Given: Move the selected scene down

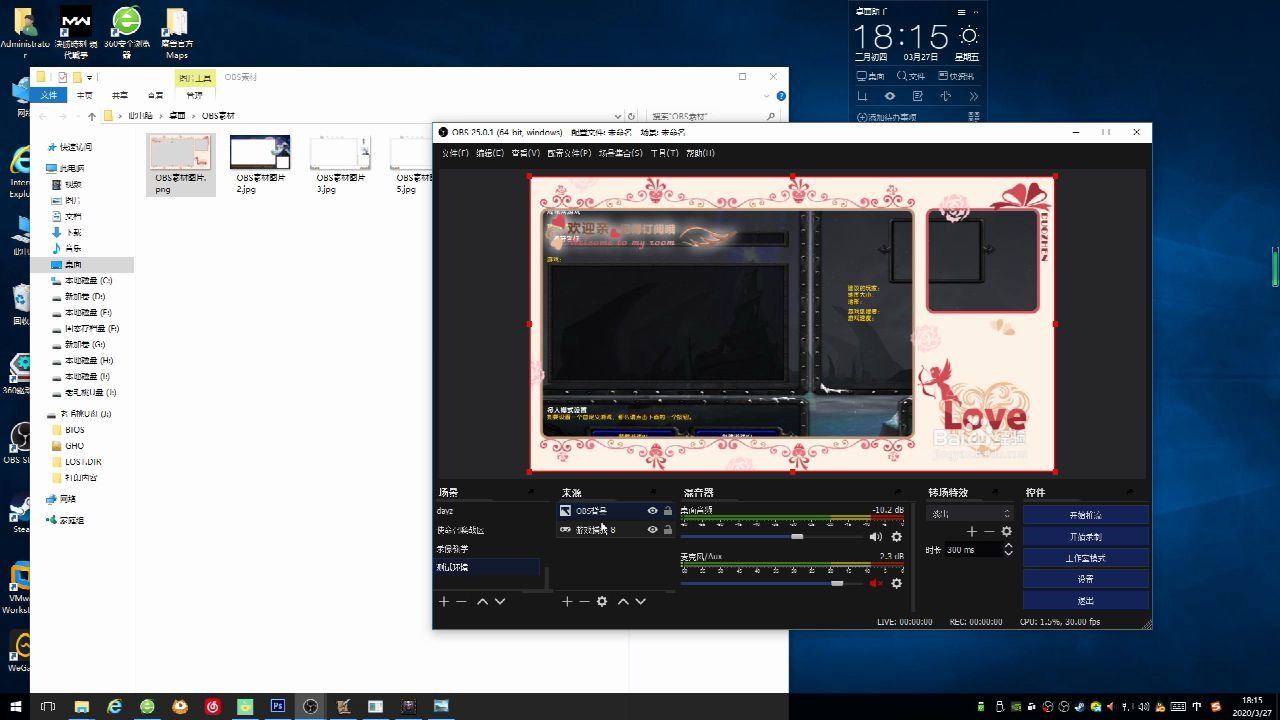Looking at the screenshot, I should pyautogui.click(x=500, y=601).
